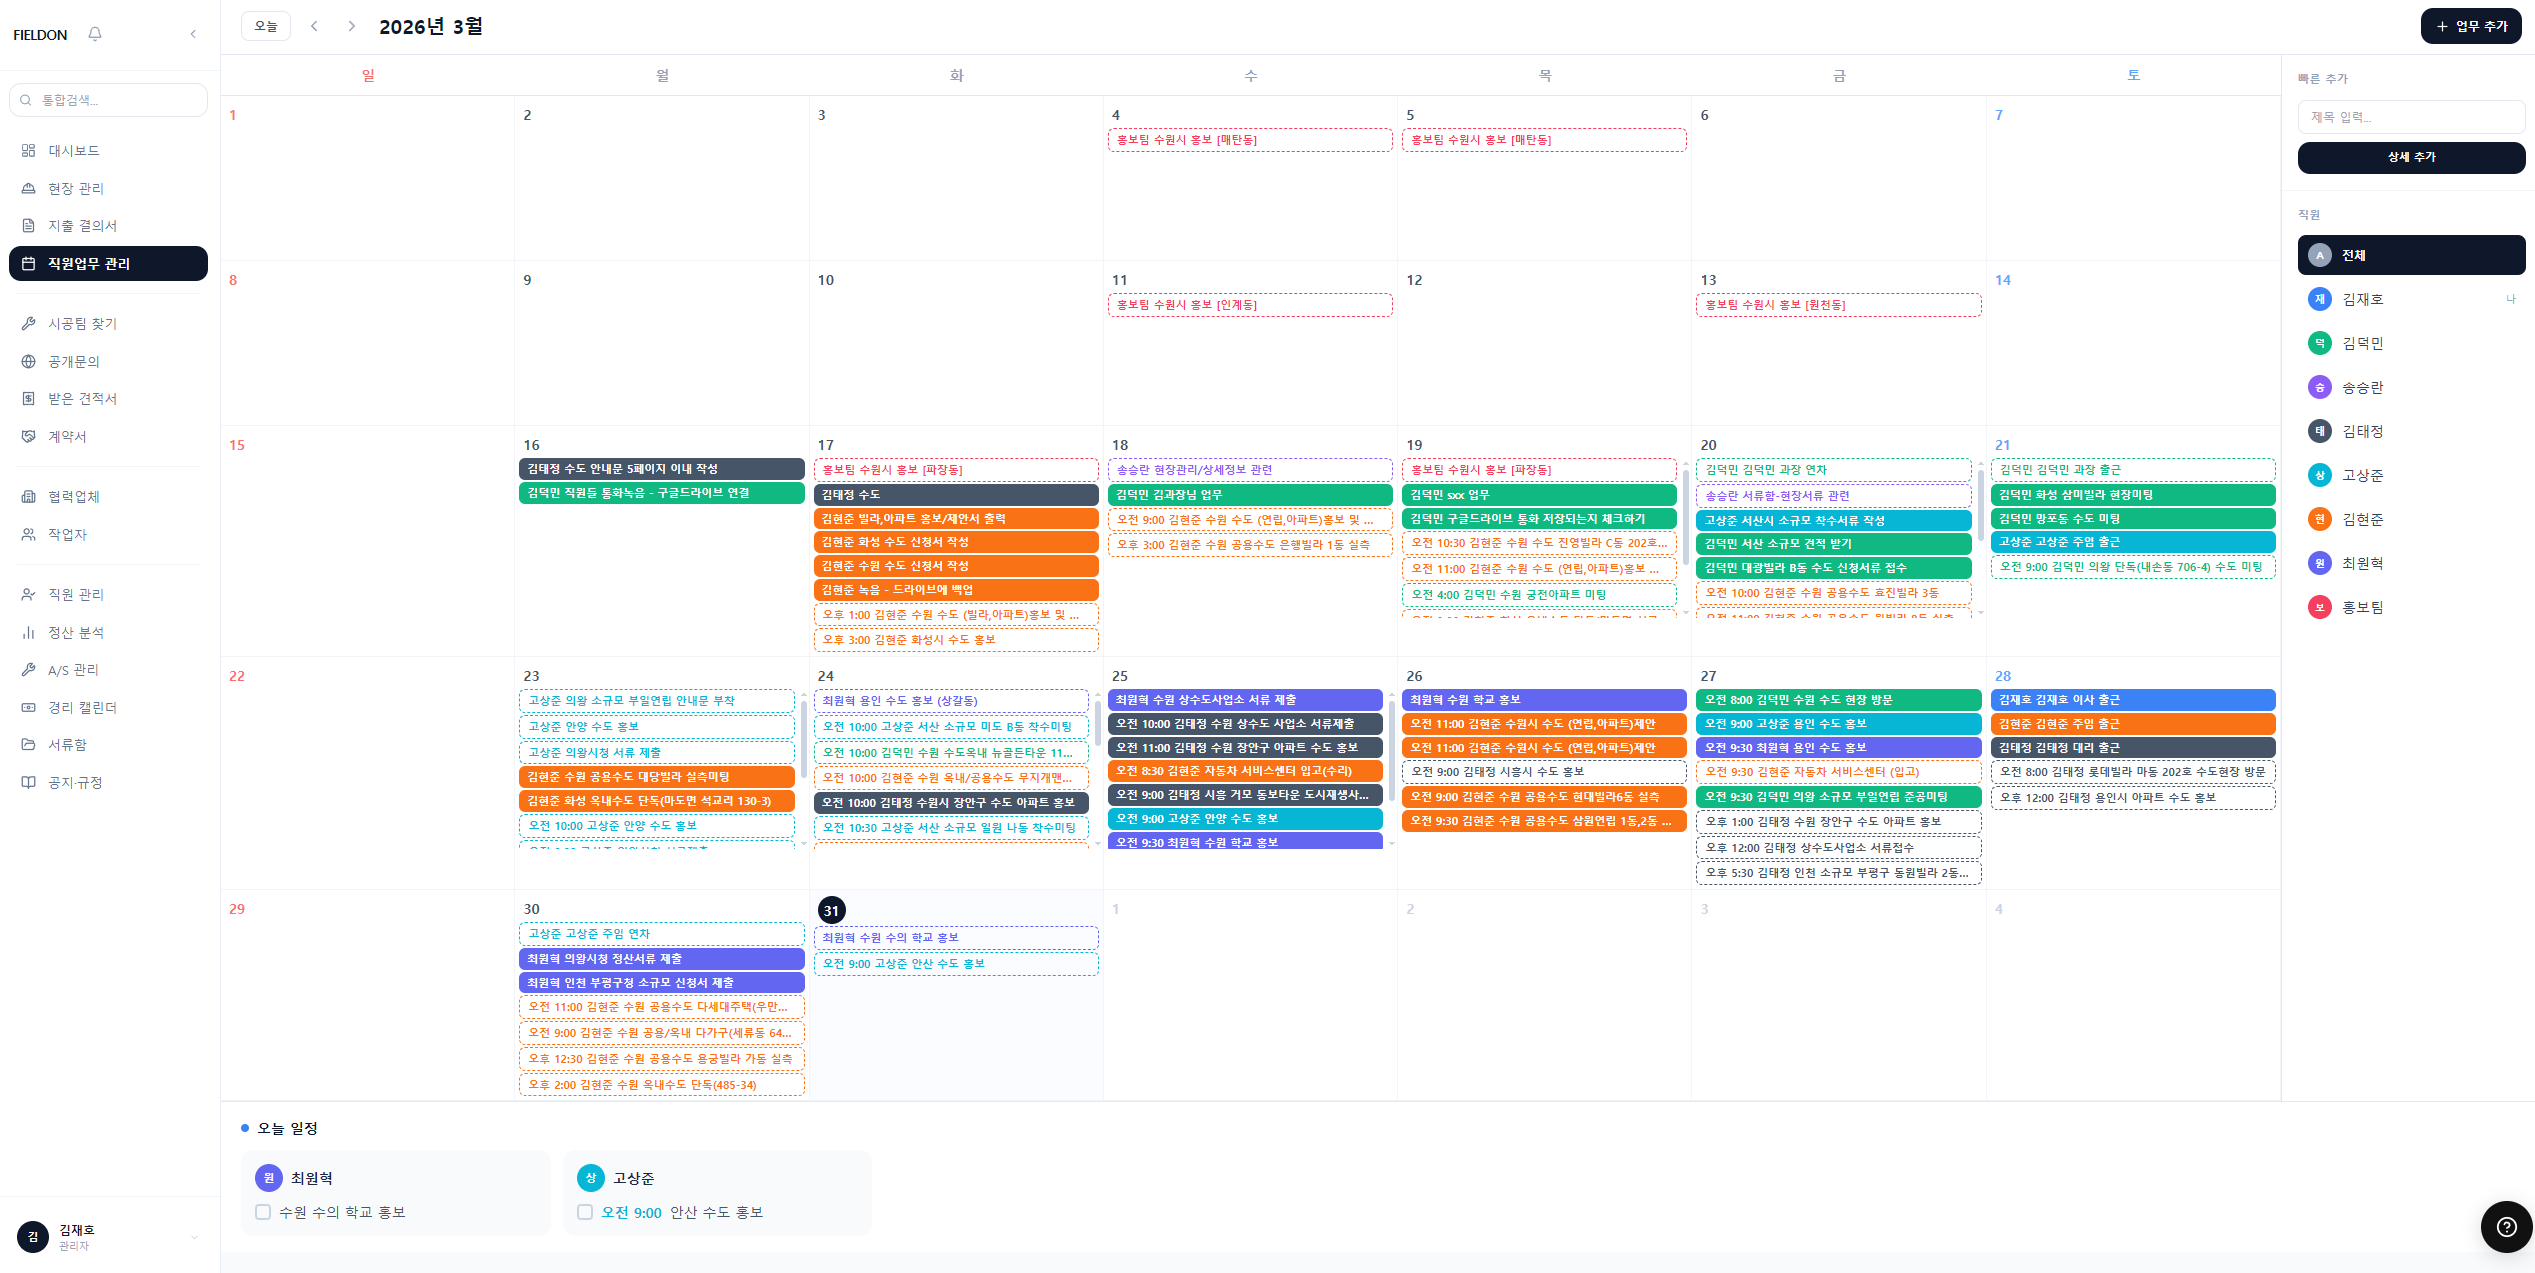Check the 안산 수도 홍보 task checkbox
Image resolution: width=2535 pixels, height=1273 pixels.
click(585, 1212)
